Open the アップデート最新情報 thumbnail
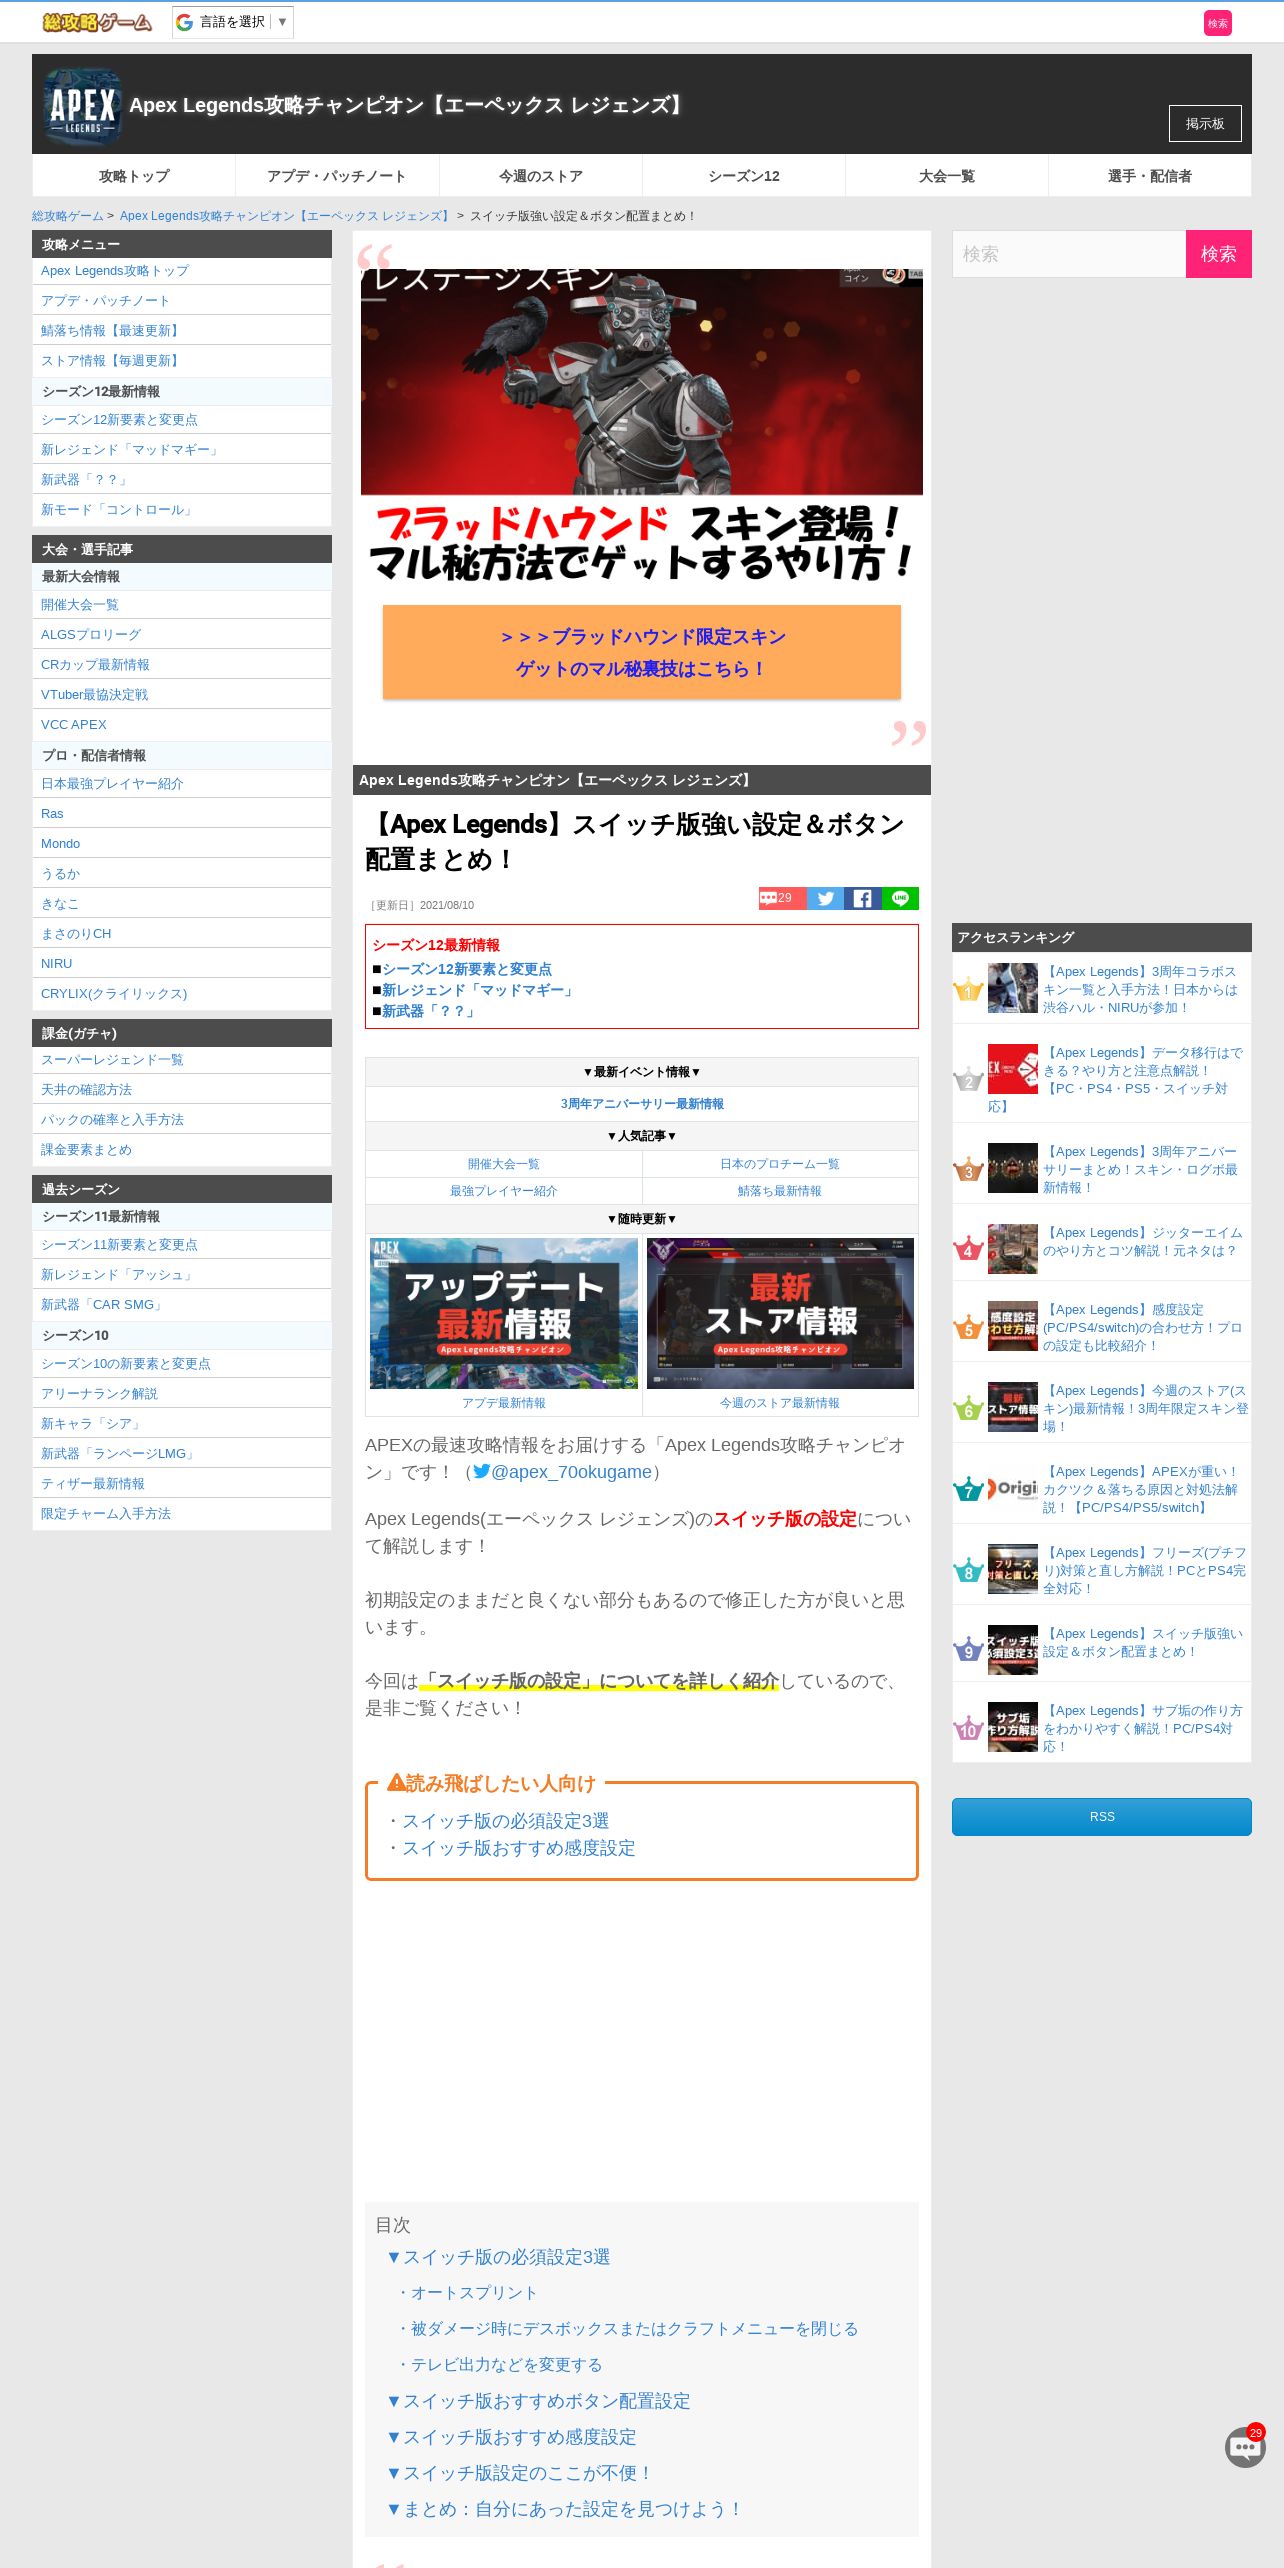This screenshot has height=2568, width=1284. [x=504, y=1313]
